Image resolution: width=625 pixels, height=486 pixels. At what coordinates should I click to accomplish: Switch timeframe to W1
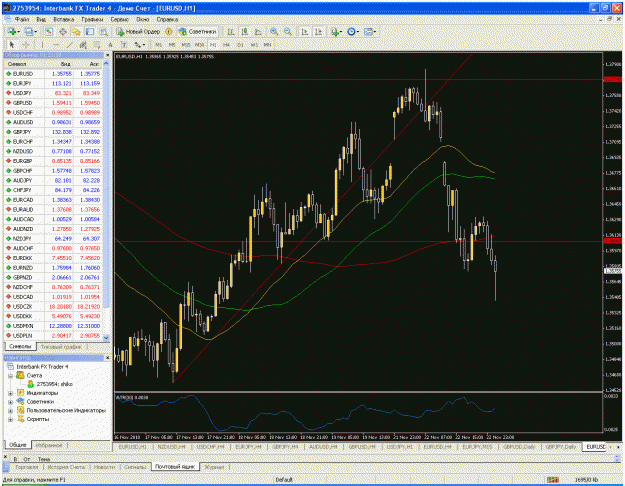(x=254, y=45)
